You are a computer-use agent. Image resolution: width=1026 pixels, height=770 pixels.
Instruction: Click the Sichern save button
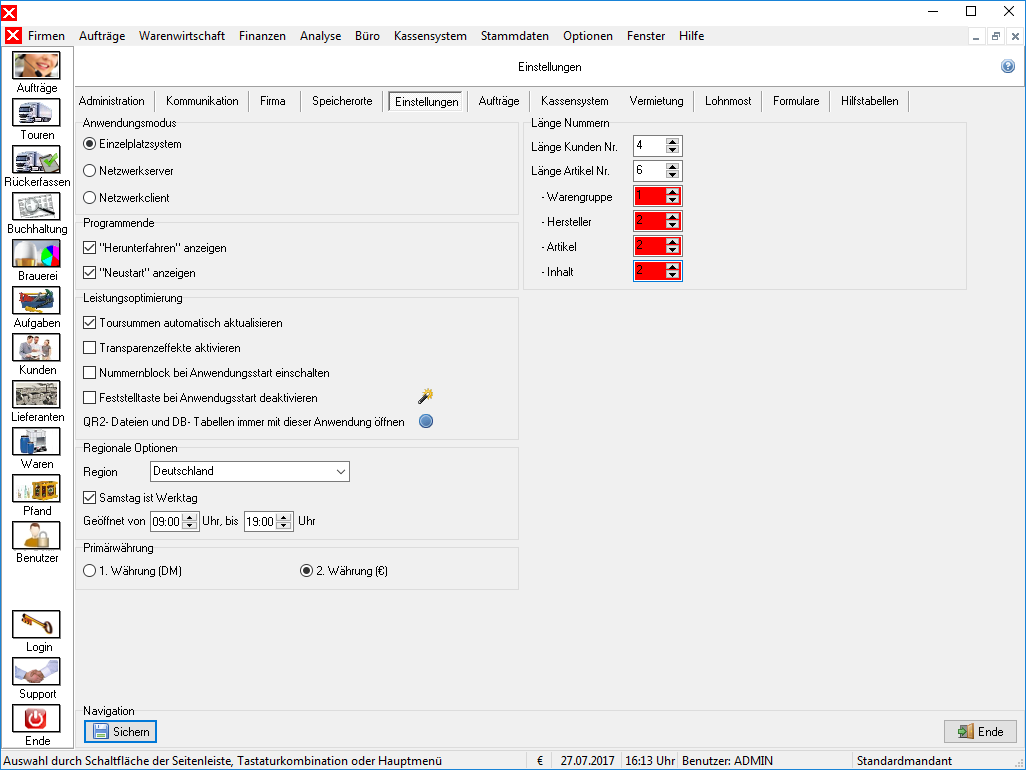click(120, 731)
